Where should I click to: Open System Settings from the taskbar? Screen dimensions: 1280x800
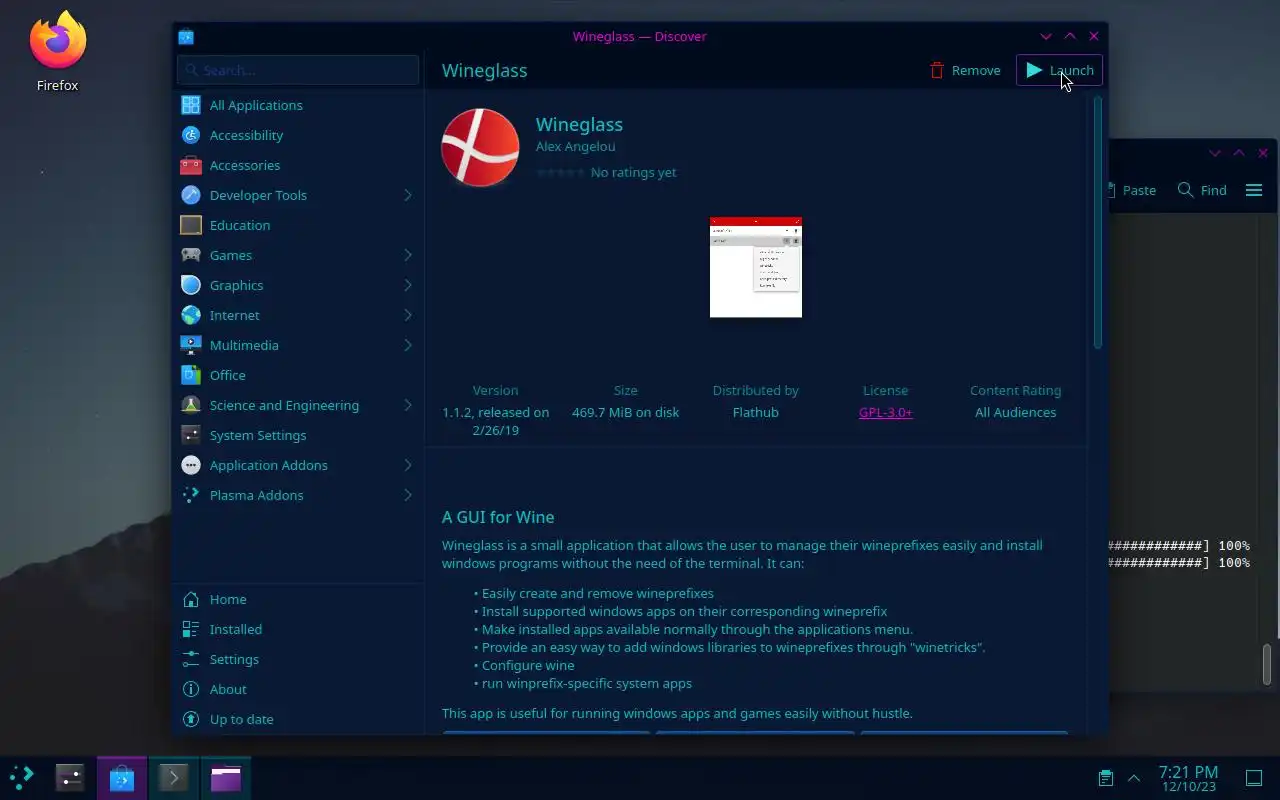[x=69, y=777]
